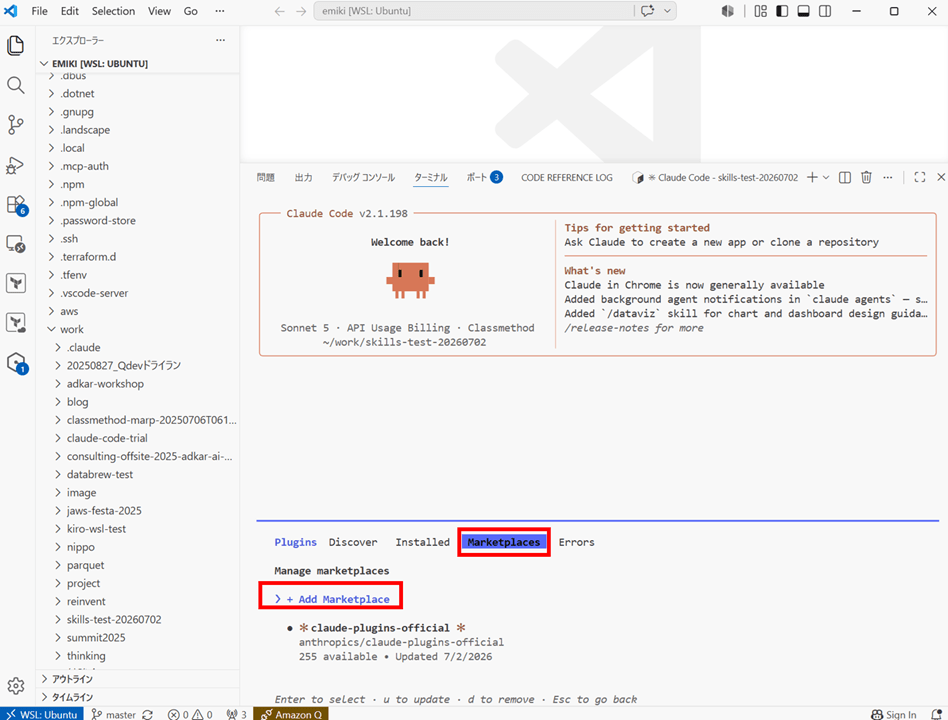Switch to CODE REFERENCE LOG tab
The height and width of the screenshot is (720, 948).
click(x=567, y=177)
